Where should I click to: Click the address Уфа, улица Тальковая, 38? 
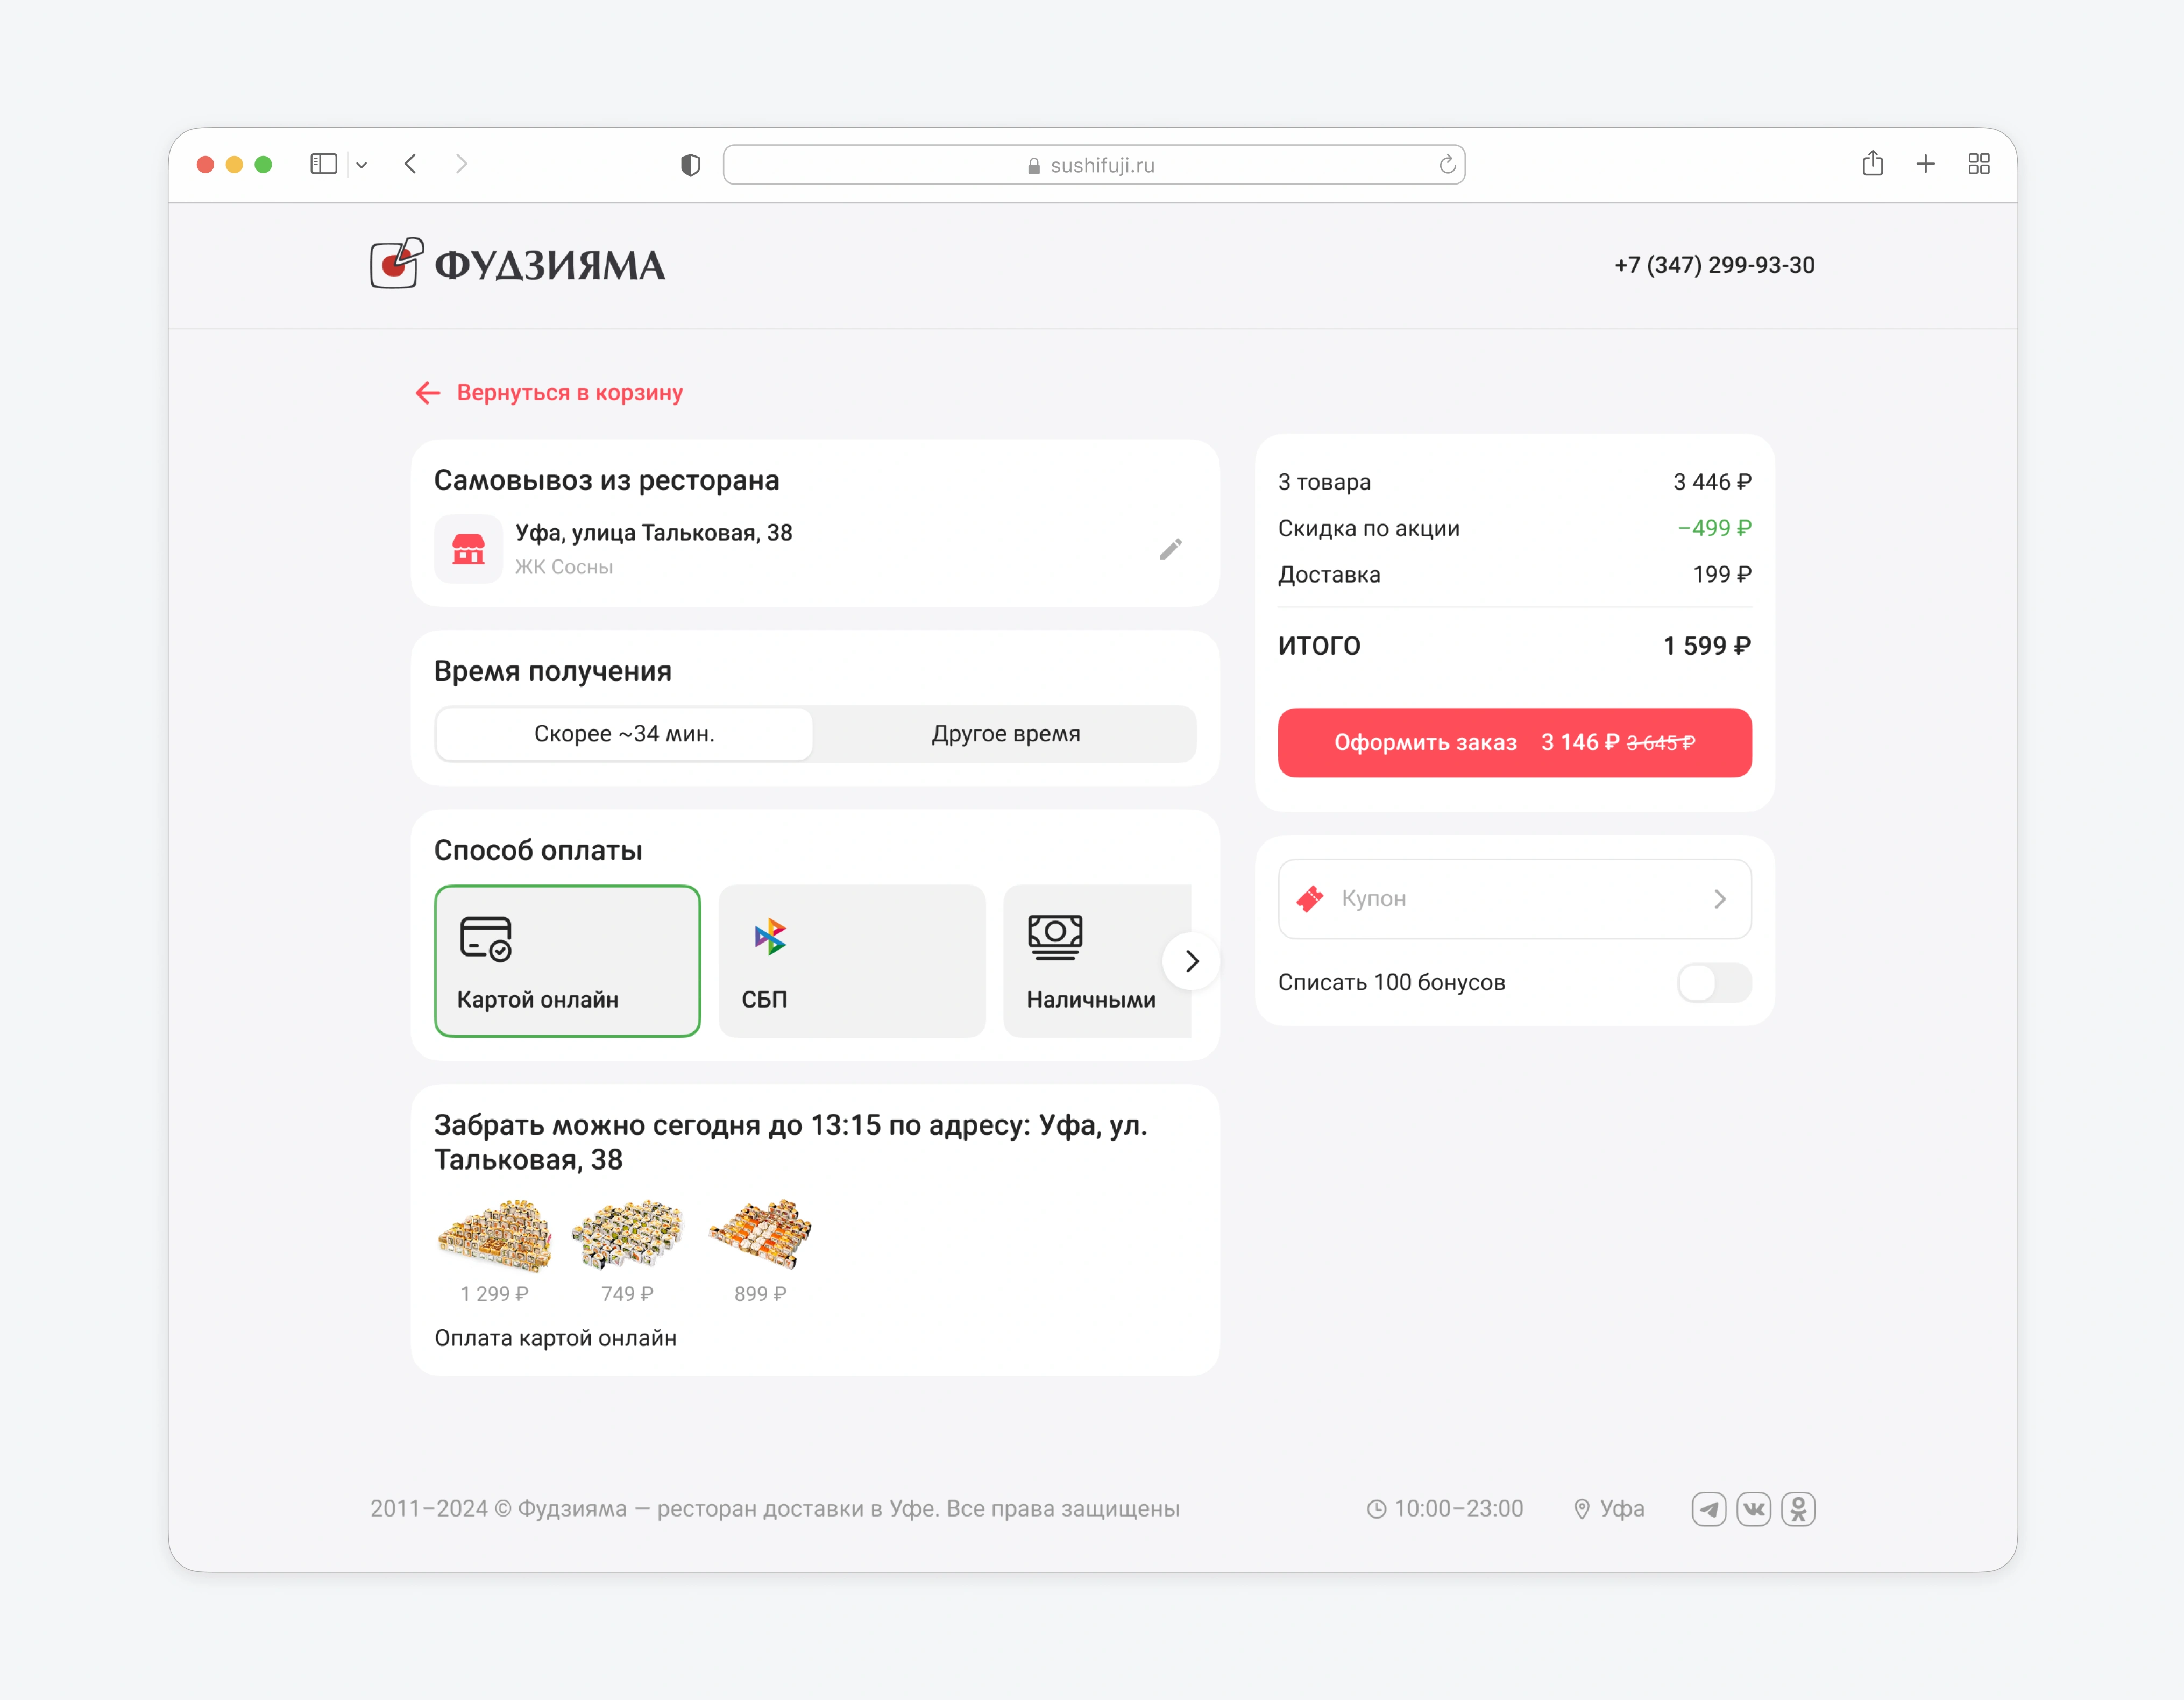[x=654, y=533]
